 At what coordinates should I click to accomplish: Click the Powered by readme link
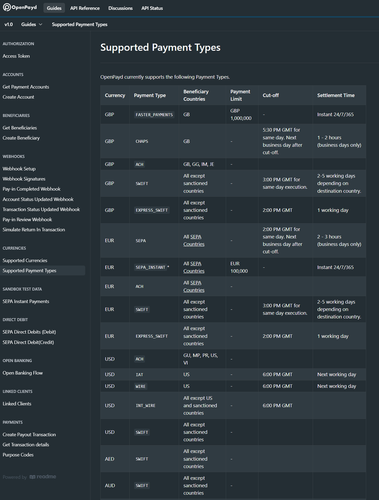tap(29, 477)
